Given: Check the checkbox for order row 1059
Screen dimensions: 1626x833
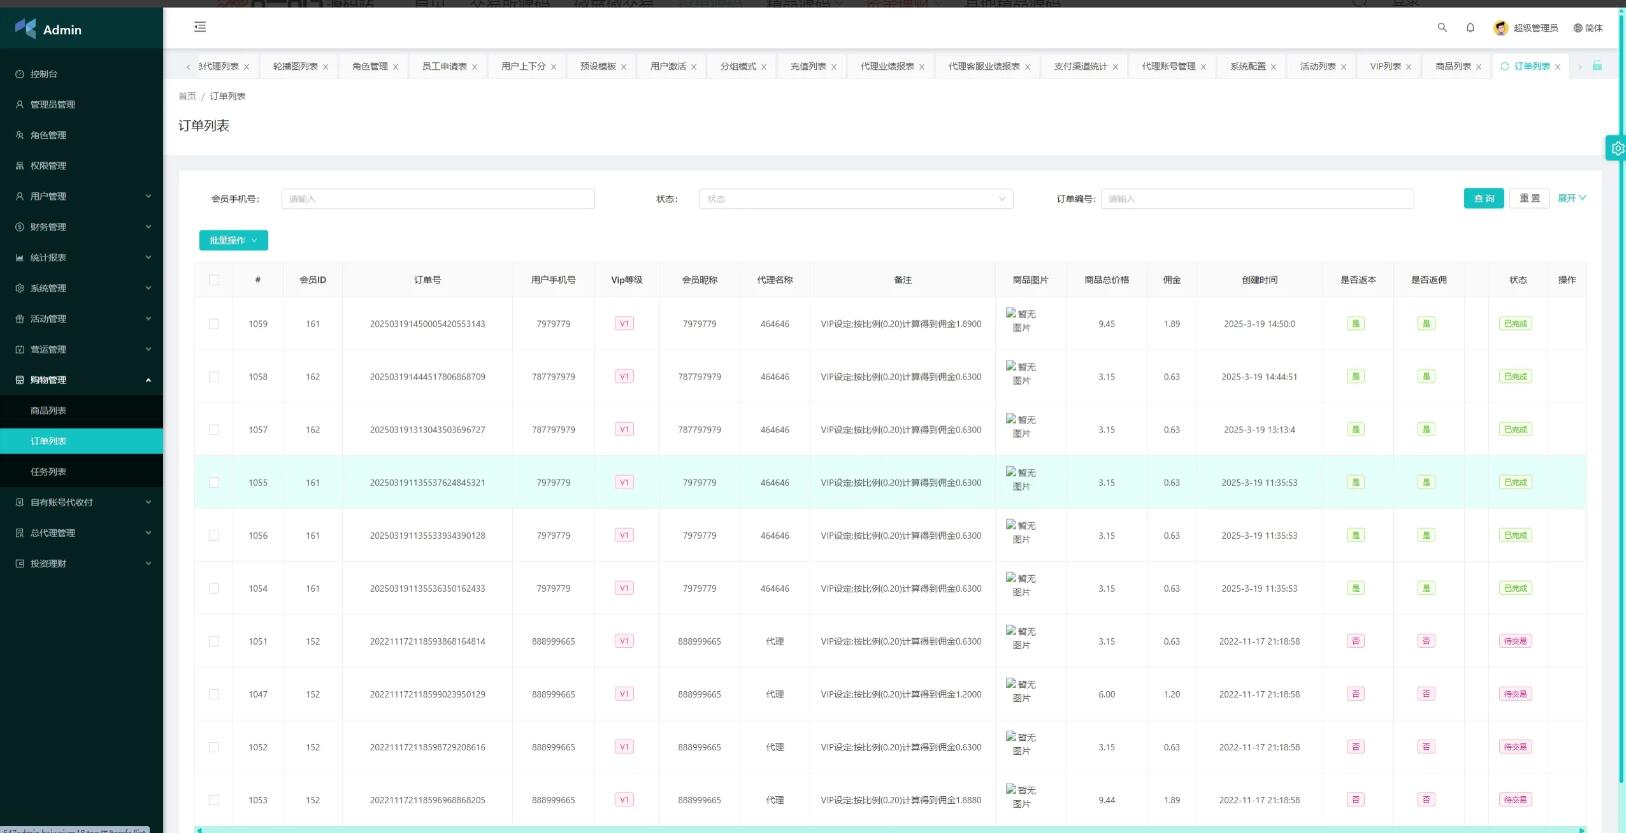Looking at the screenshot, I should tap(214, 324).
